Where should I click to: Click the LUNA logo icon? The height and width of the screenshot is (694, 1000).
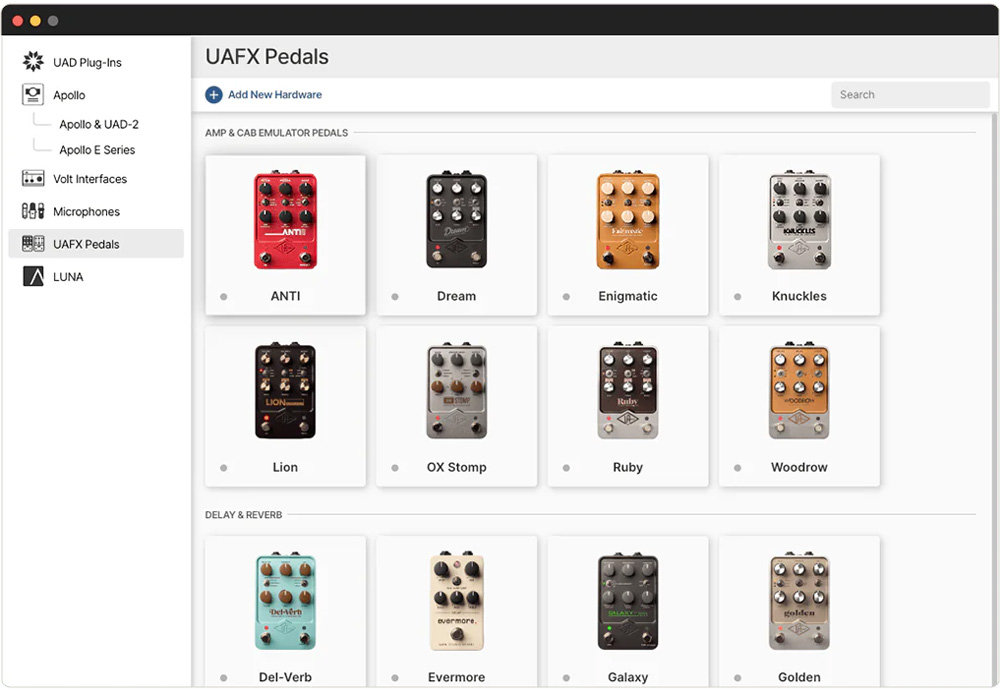pyautogui.click(x=33, y=276)
